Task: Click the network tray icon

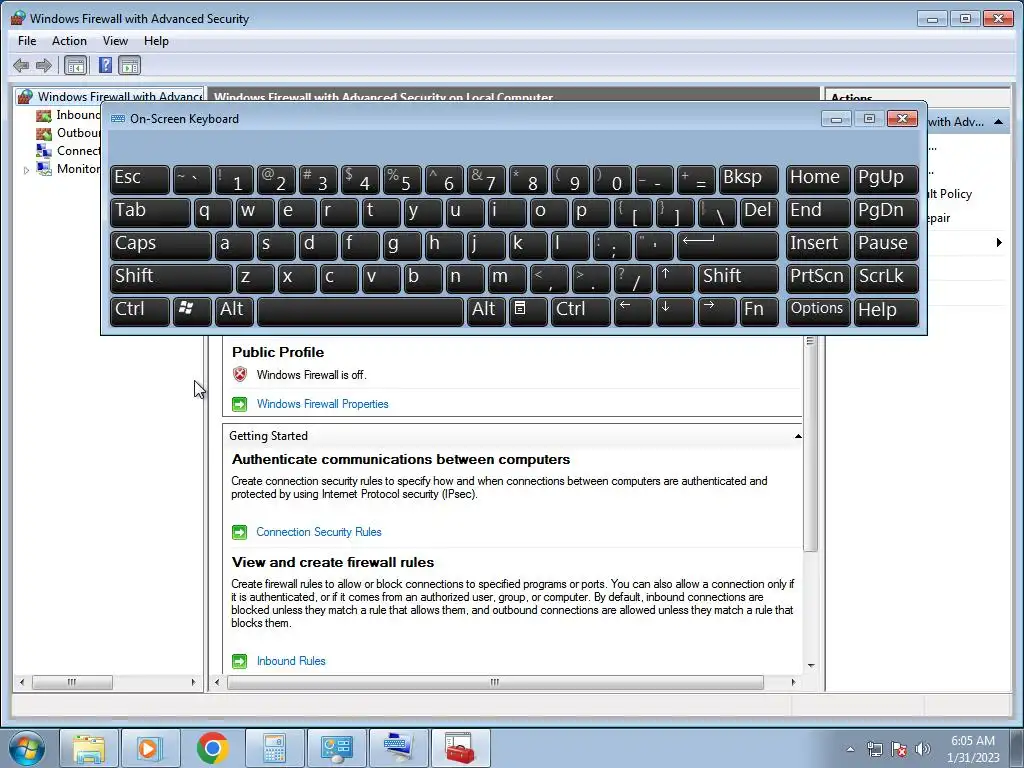Action: pyautogui.click(x=874, y=749)
